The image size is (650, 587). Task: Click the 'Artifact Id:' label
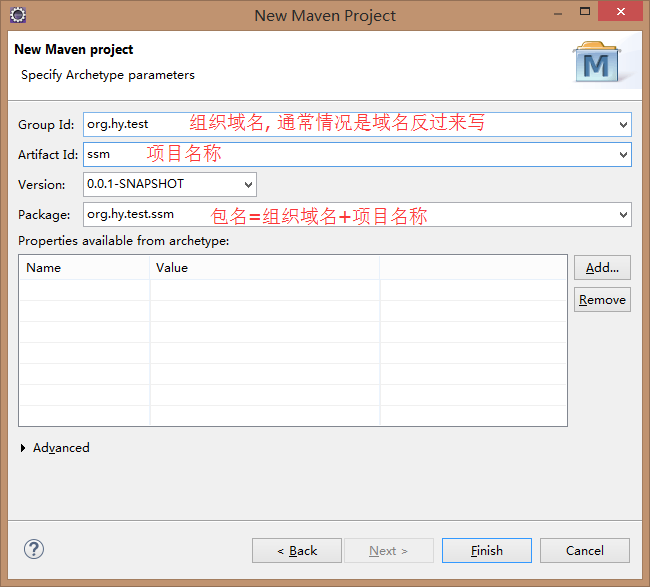click(48, 155)
